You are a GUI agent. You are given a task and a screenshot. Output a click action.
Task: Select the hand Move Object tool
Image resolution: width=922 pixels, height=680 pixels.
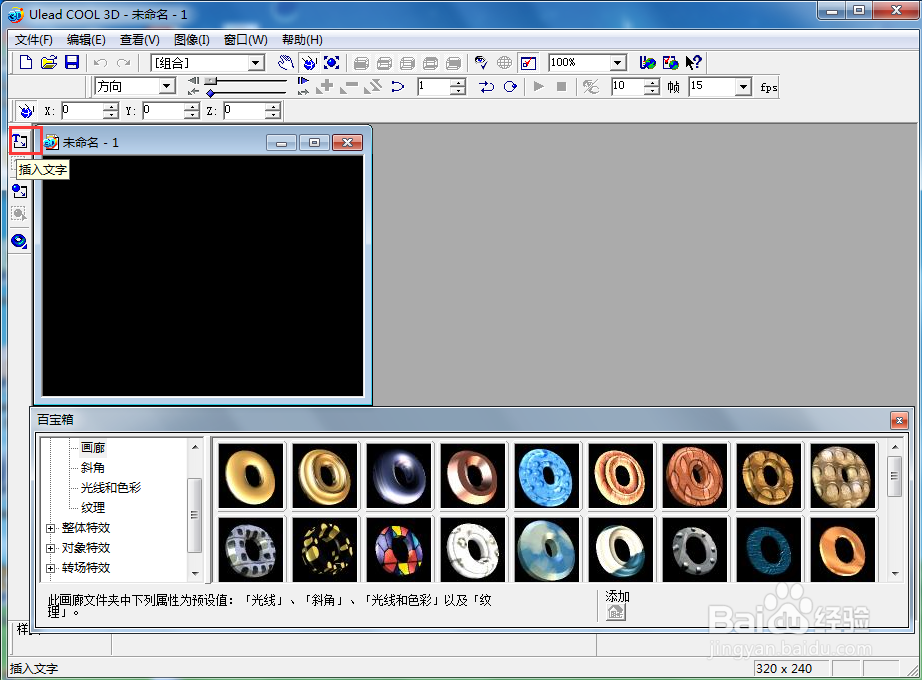(286, 62)
